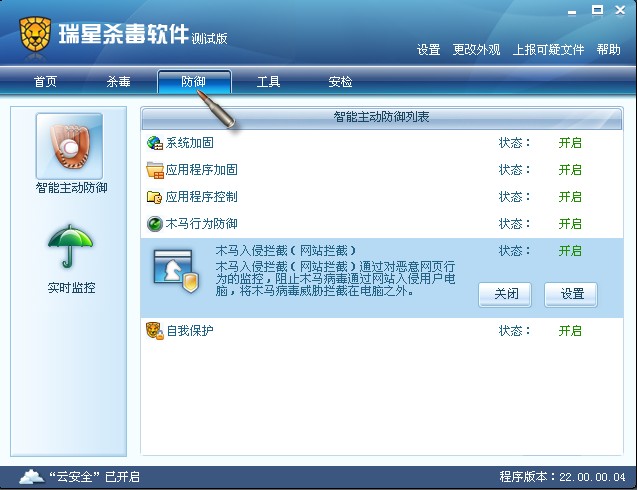Minimize the Rising antivirus window
637x490 pixels.
pyautogui.click(x=572, y=13)
